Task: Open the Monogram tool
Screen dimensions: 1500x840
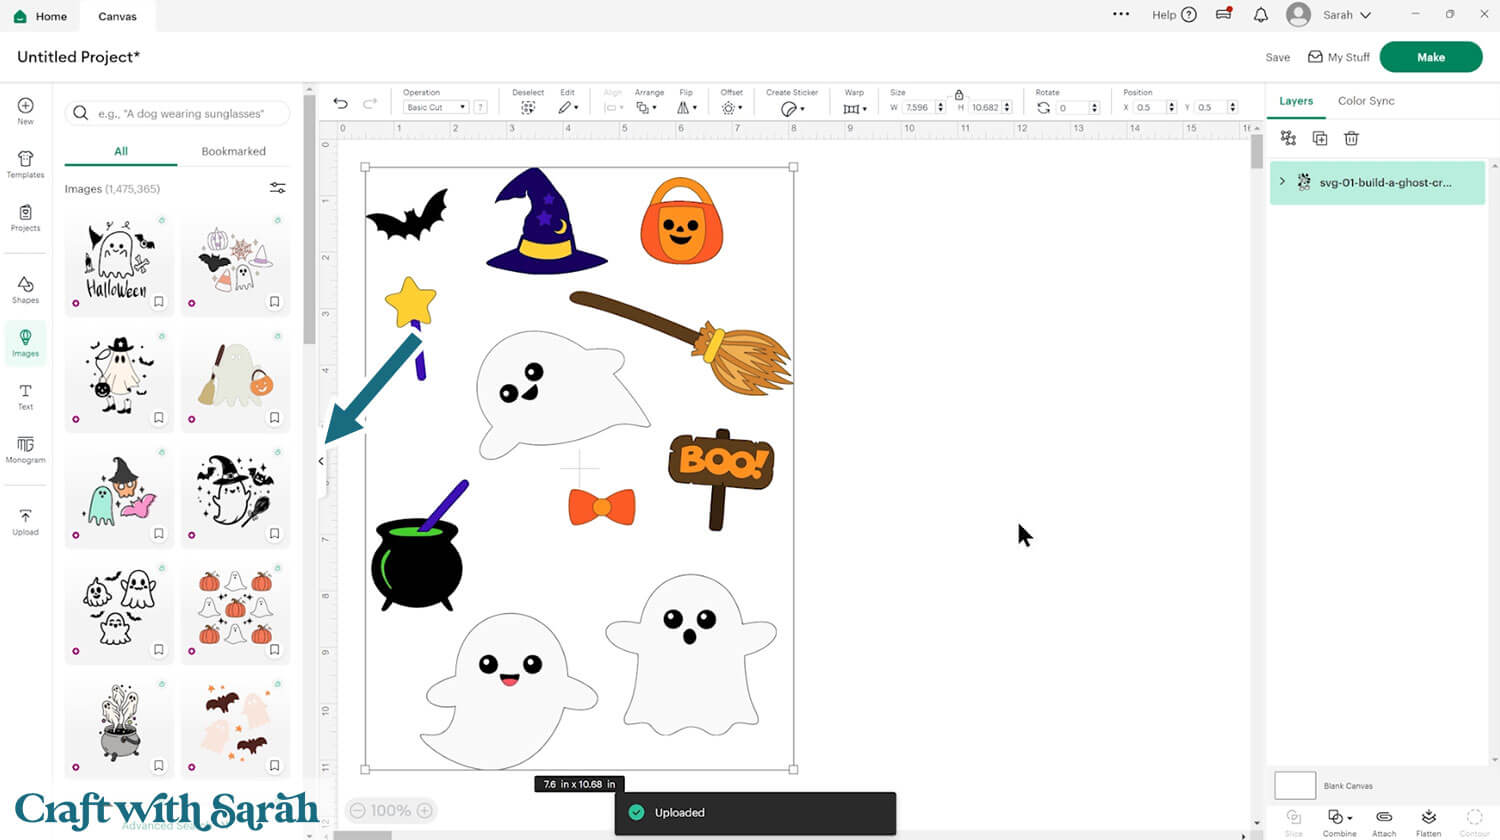Action: [x=25, y=449]
